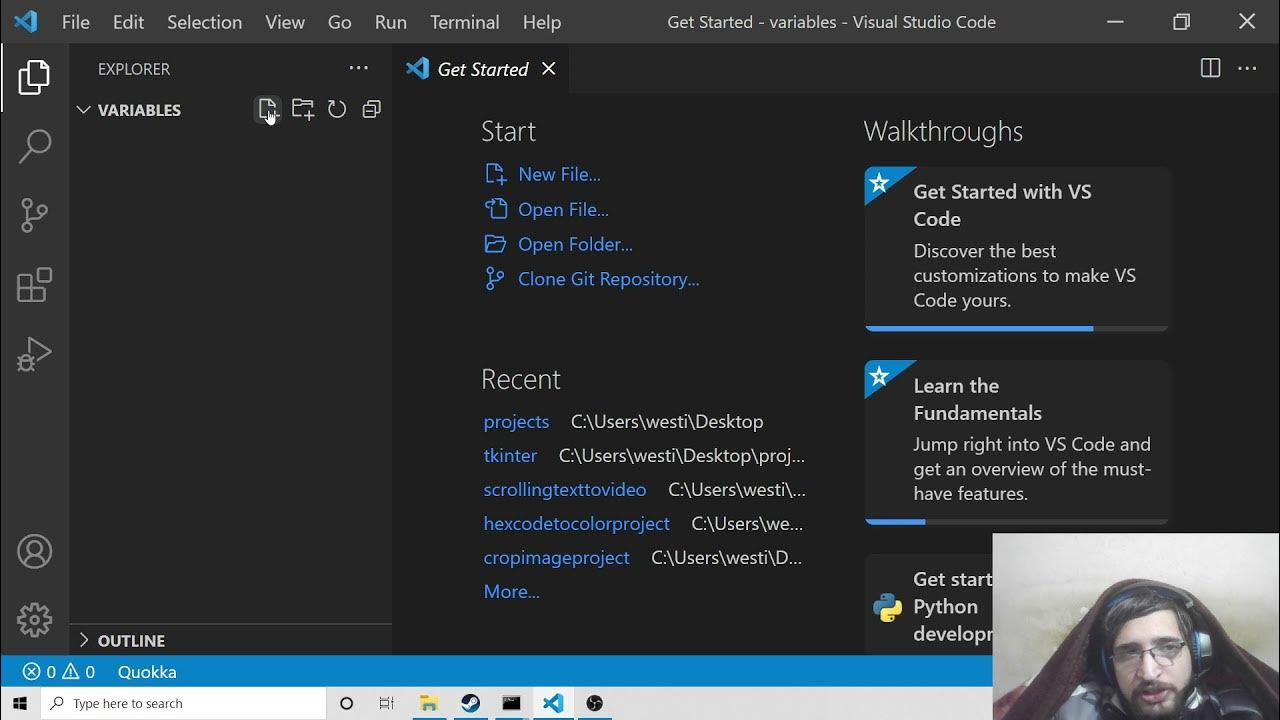Click the New File icon in Explorer
Screen dimensions: 1280x720
pyautogui.click(x=267, y=109)
